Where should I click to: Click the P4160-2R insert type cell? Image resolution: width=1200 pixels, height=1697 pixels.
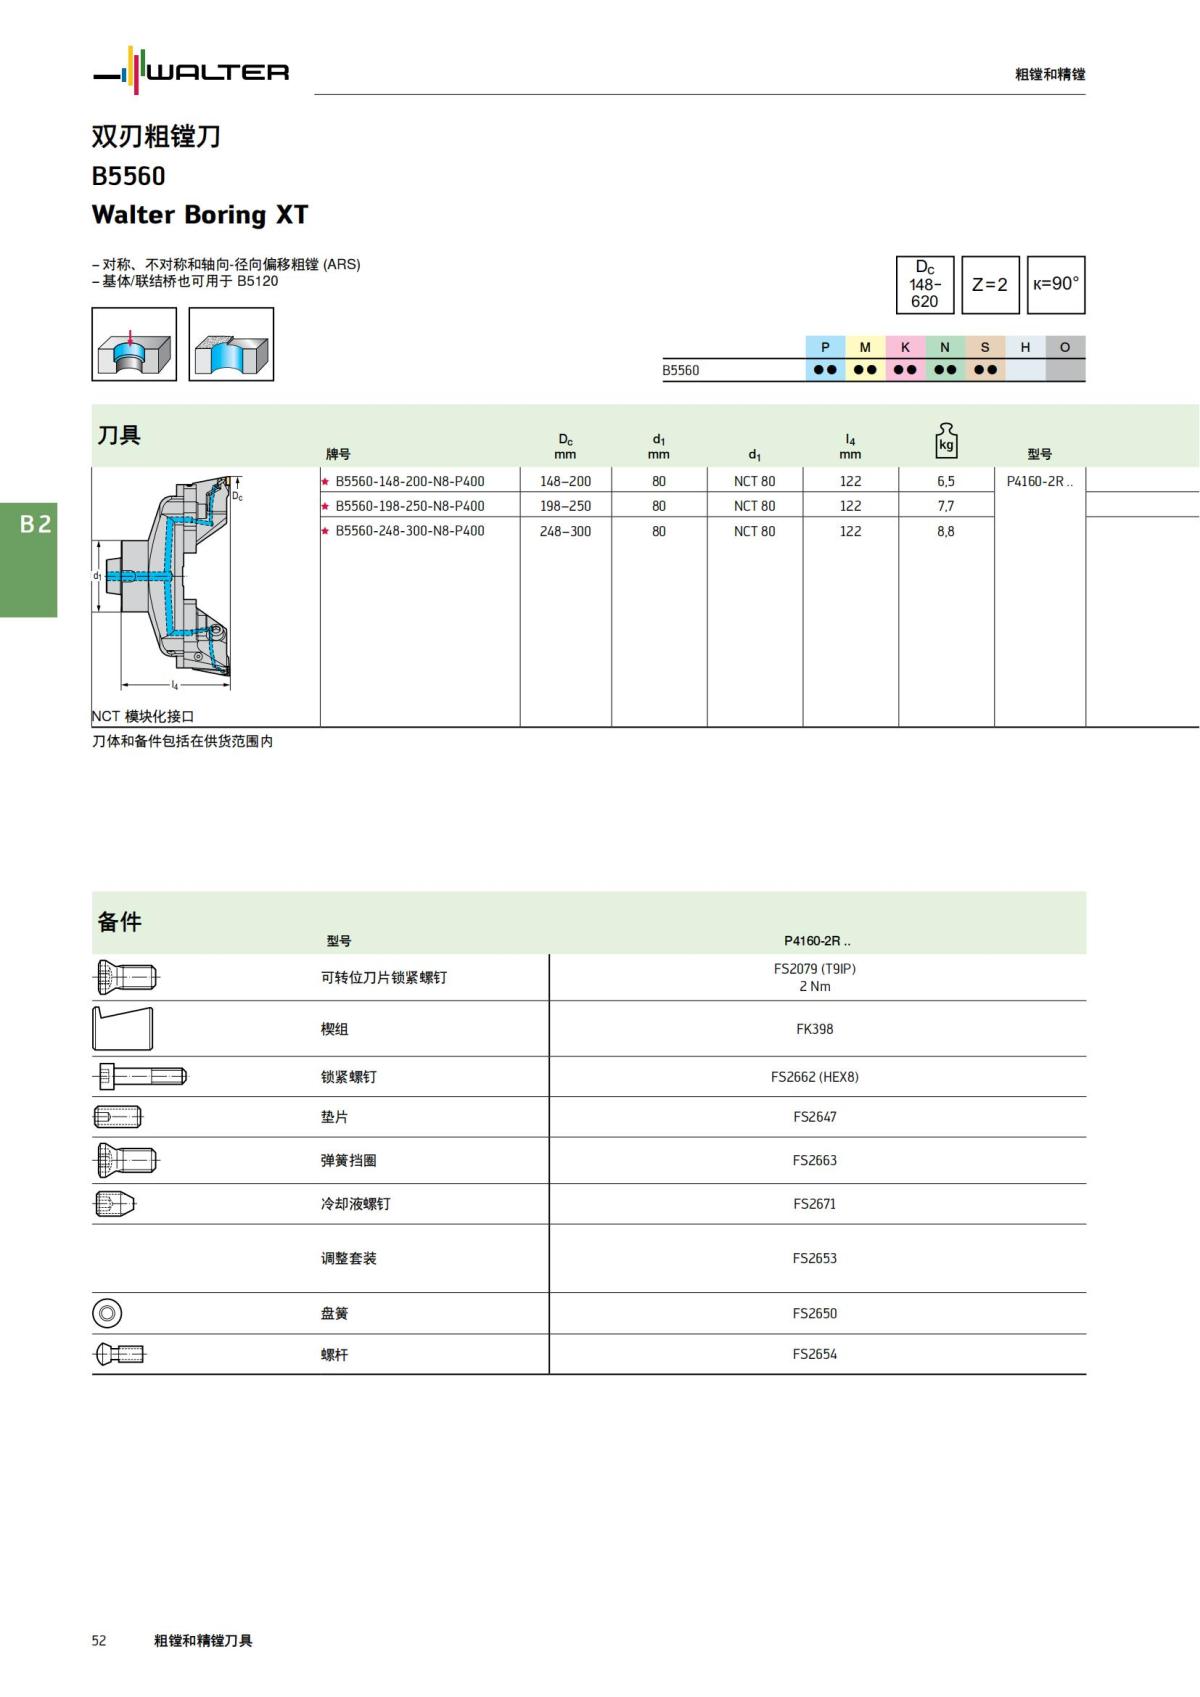tap(1040, 481)
